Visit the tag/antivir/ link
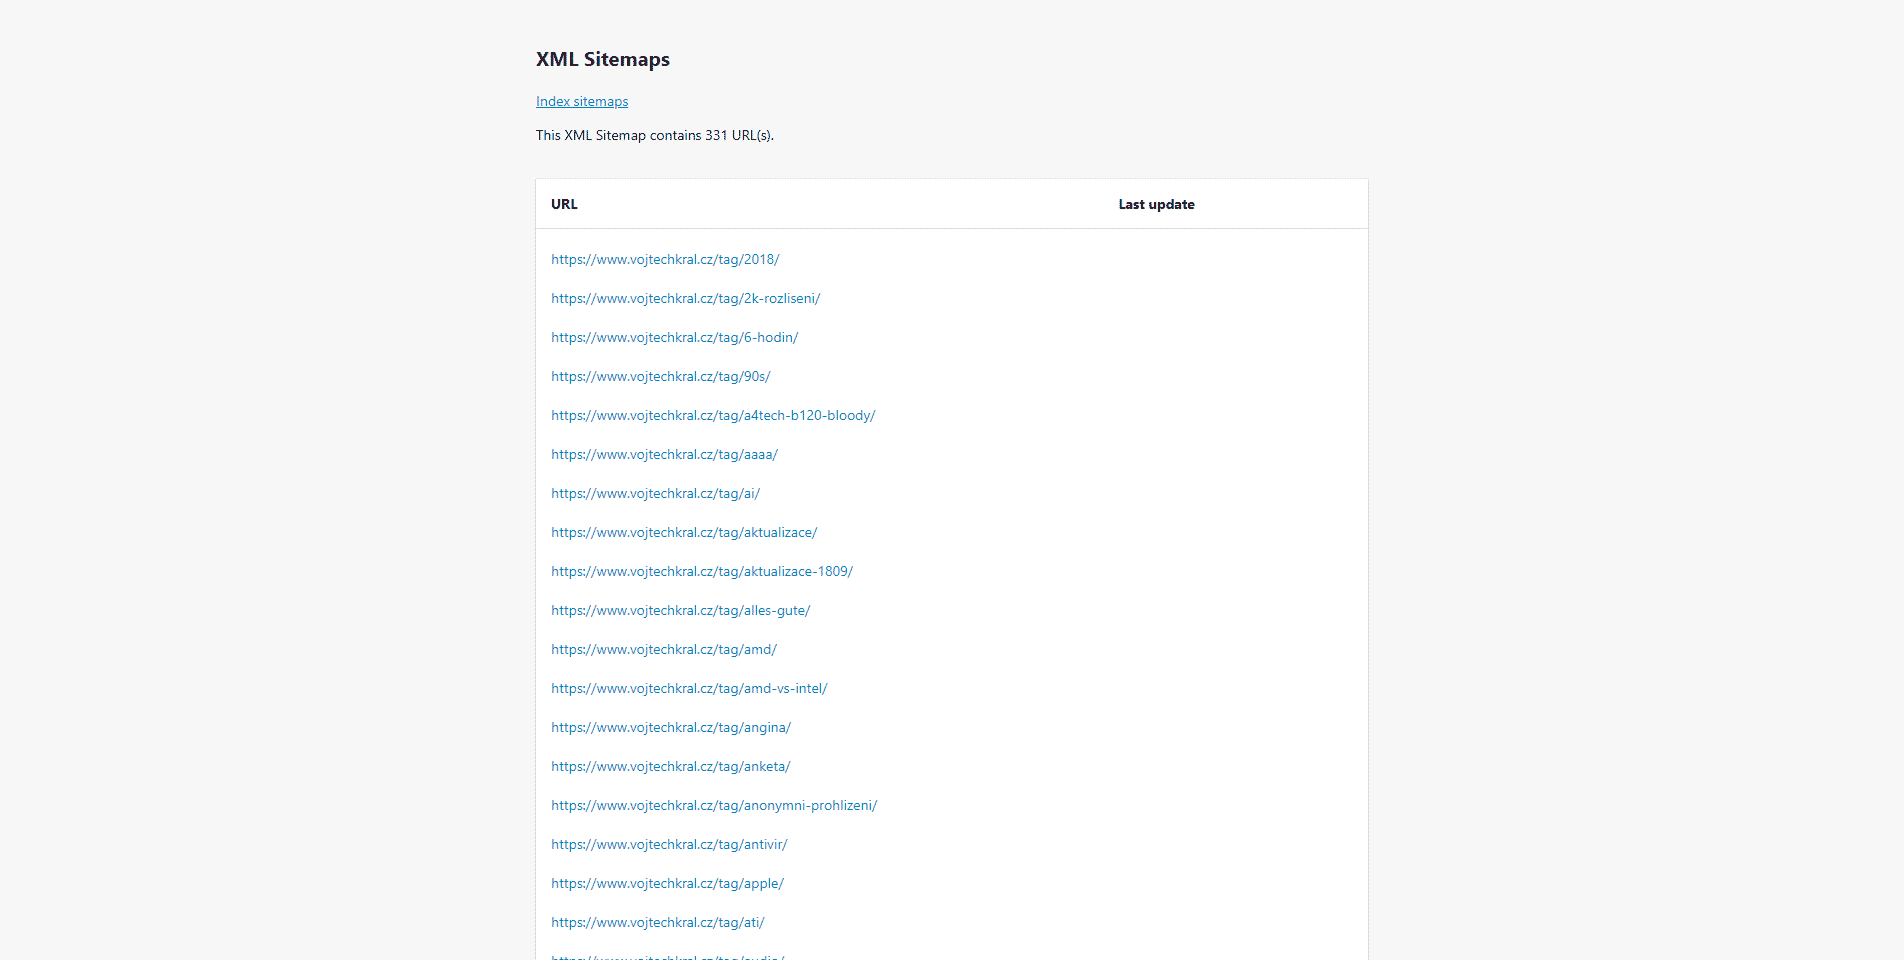This screenshot has width=1904, height=960. click(x=669, y=845)
